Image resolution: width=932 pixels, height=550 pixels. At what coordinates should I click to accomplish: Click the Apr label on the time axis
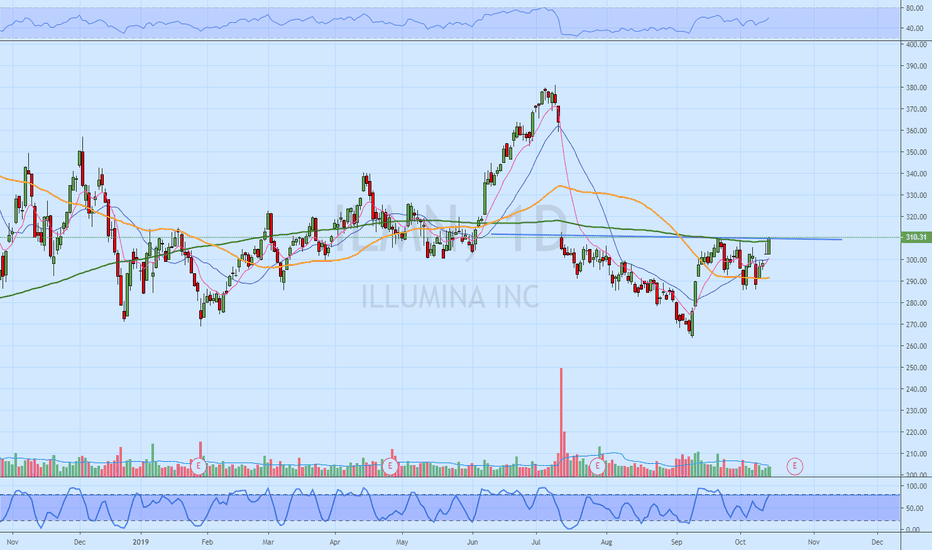pyautogui.click(x=335, y=542)
